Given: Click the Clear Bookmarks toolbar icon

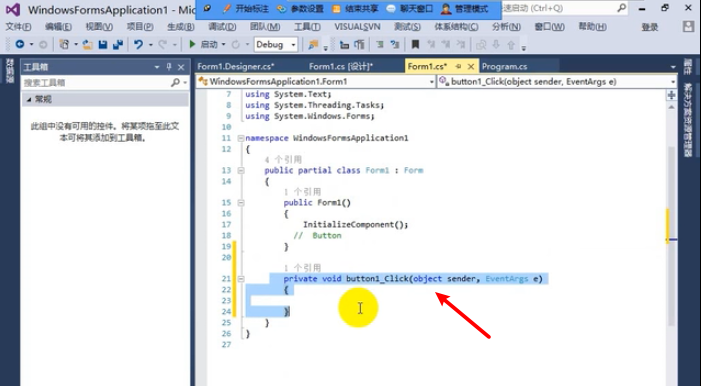Looking at the screenshot, I should pos(461,44).
